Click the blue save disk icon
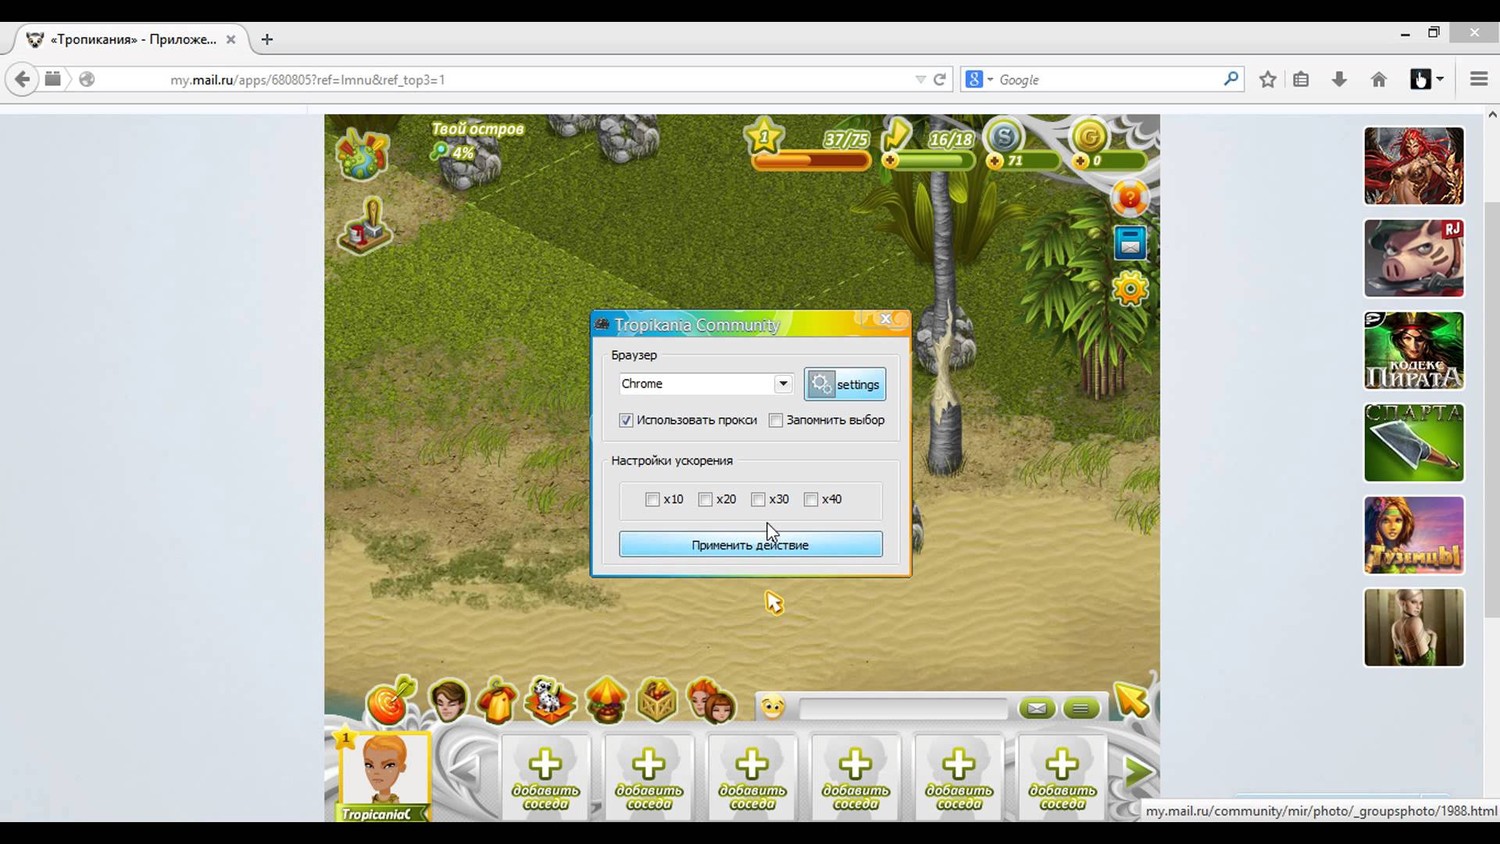 point(1130,243)
